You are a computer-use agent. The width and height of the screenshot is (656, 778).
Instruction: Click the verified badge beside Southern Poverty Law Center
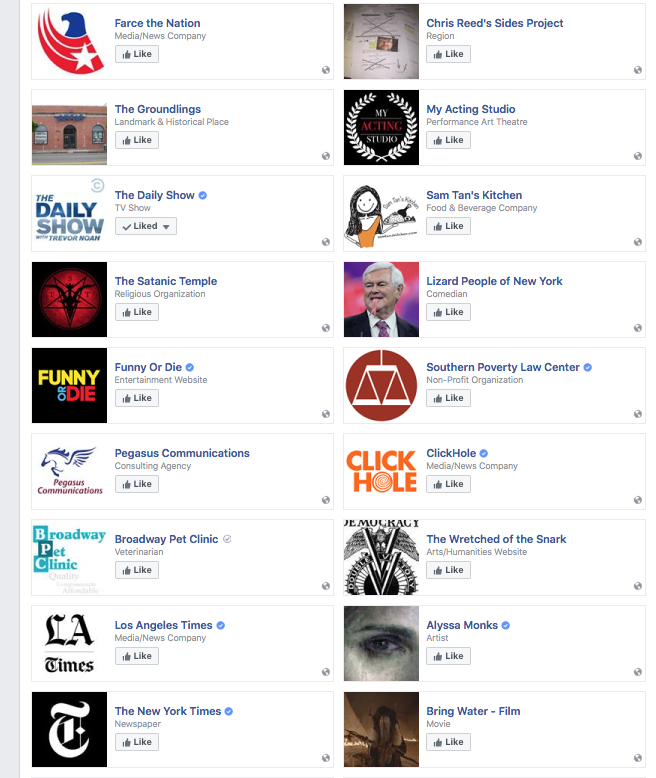click(x=588, y=368)
